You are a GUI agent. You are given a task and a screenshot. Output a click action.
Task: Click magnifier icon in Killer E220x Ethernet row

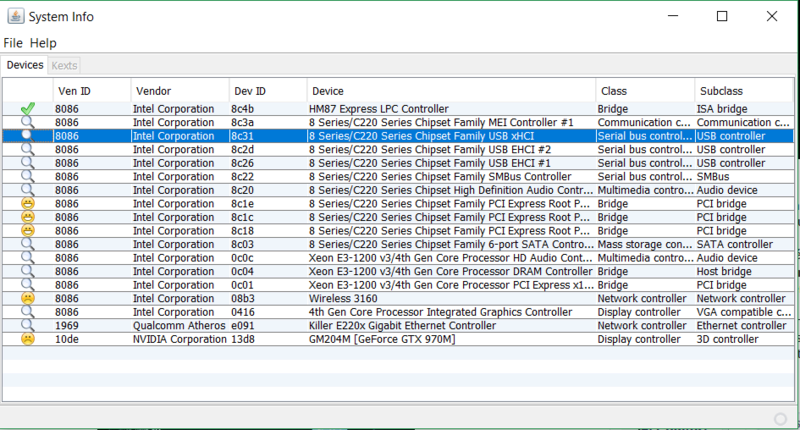[28, 325]
